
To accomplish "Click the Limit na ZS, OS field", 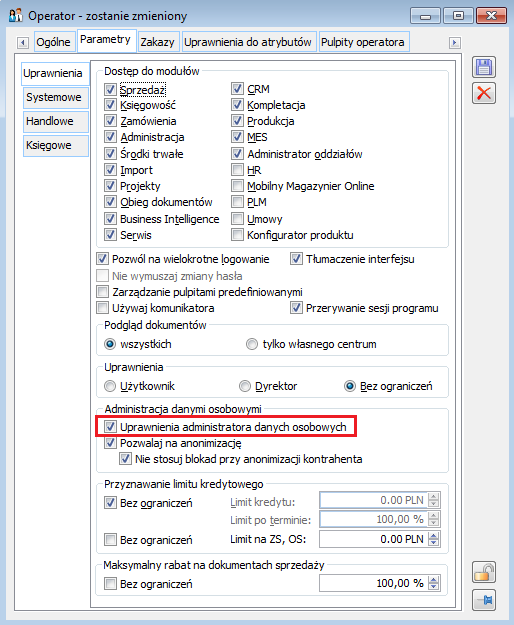I will tap(374, 539).
